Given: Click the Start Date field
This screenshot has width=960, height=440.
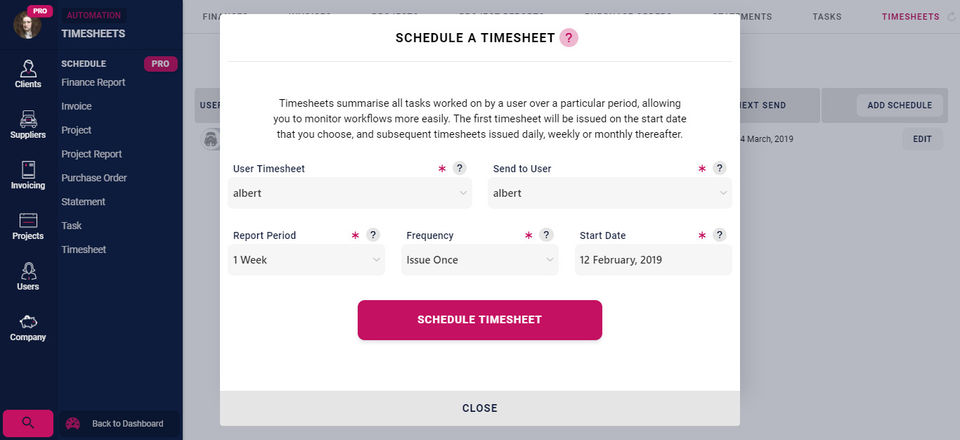Looking at the screenshot, I should [x=653, y=260].
